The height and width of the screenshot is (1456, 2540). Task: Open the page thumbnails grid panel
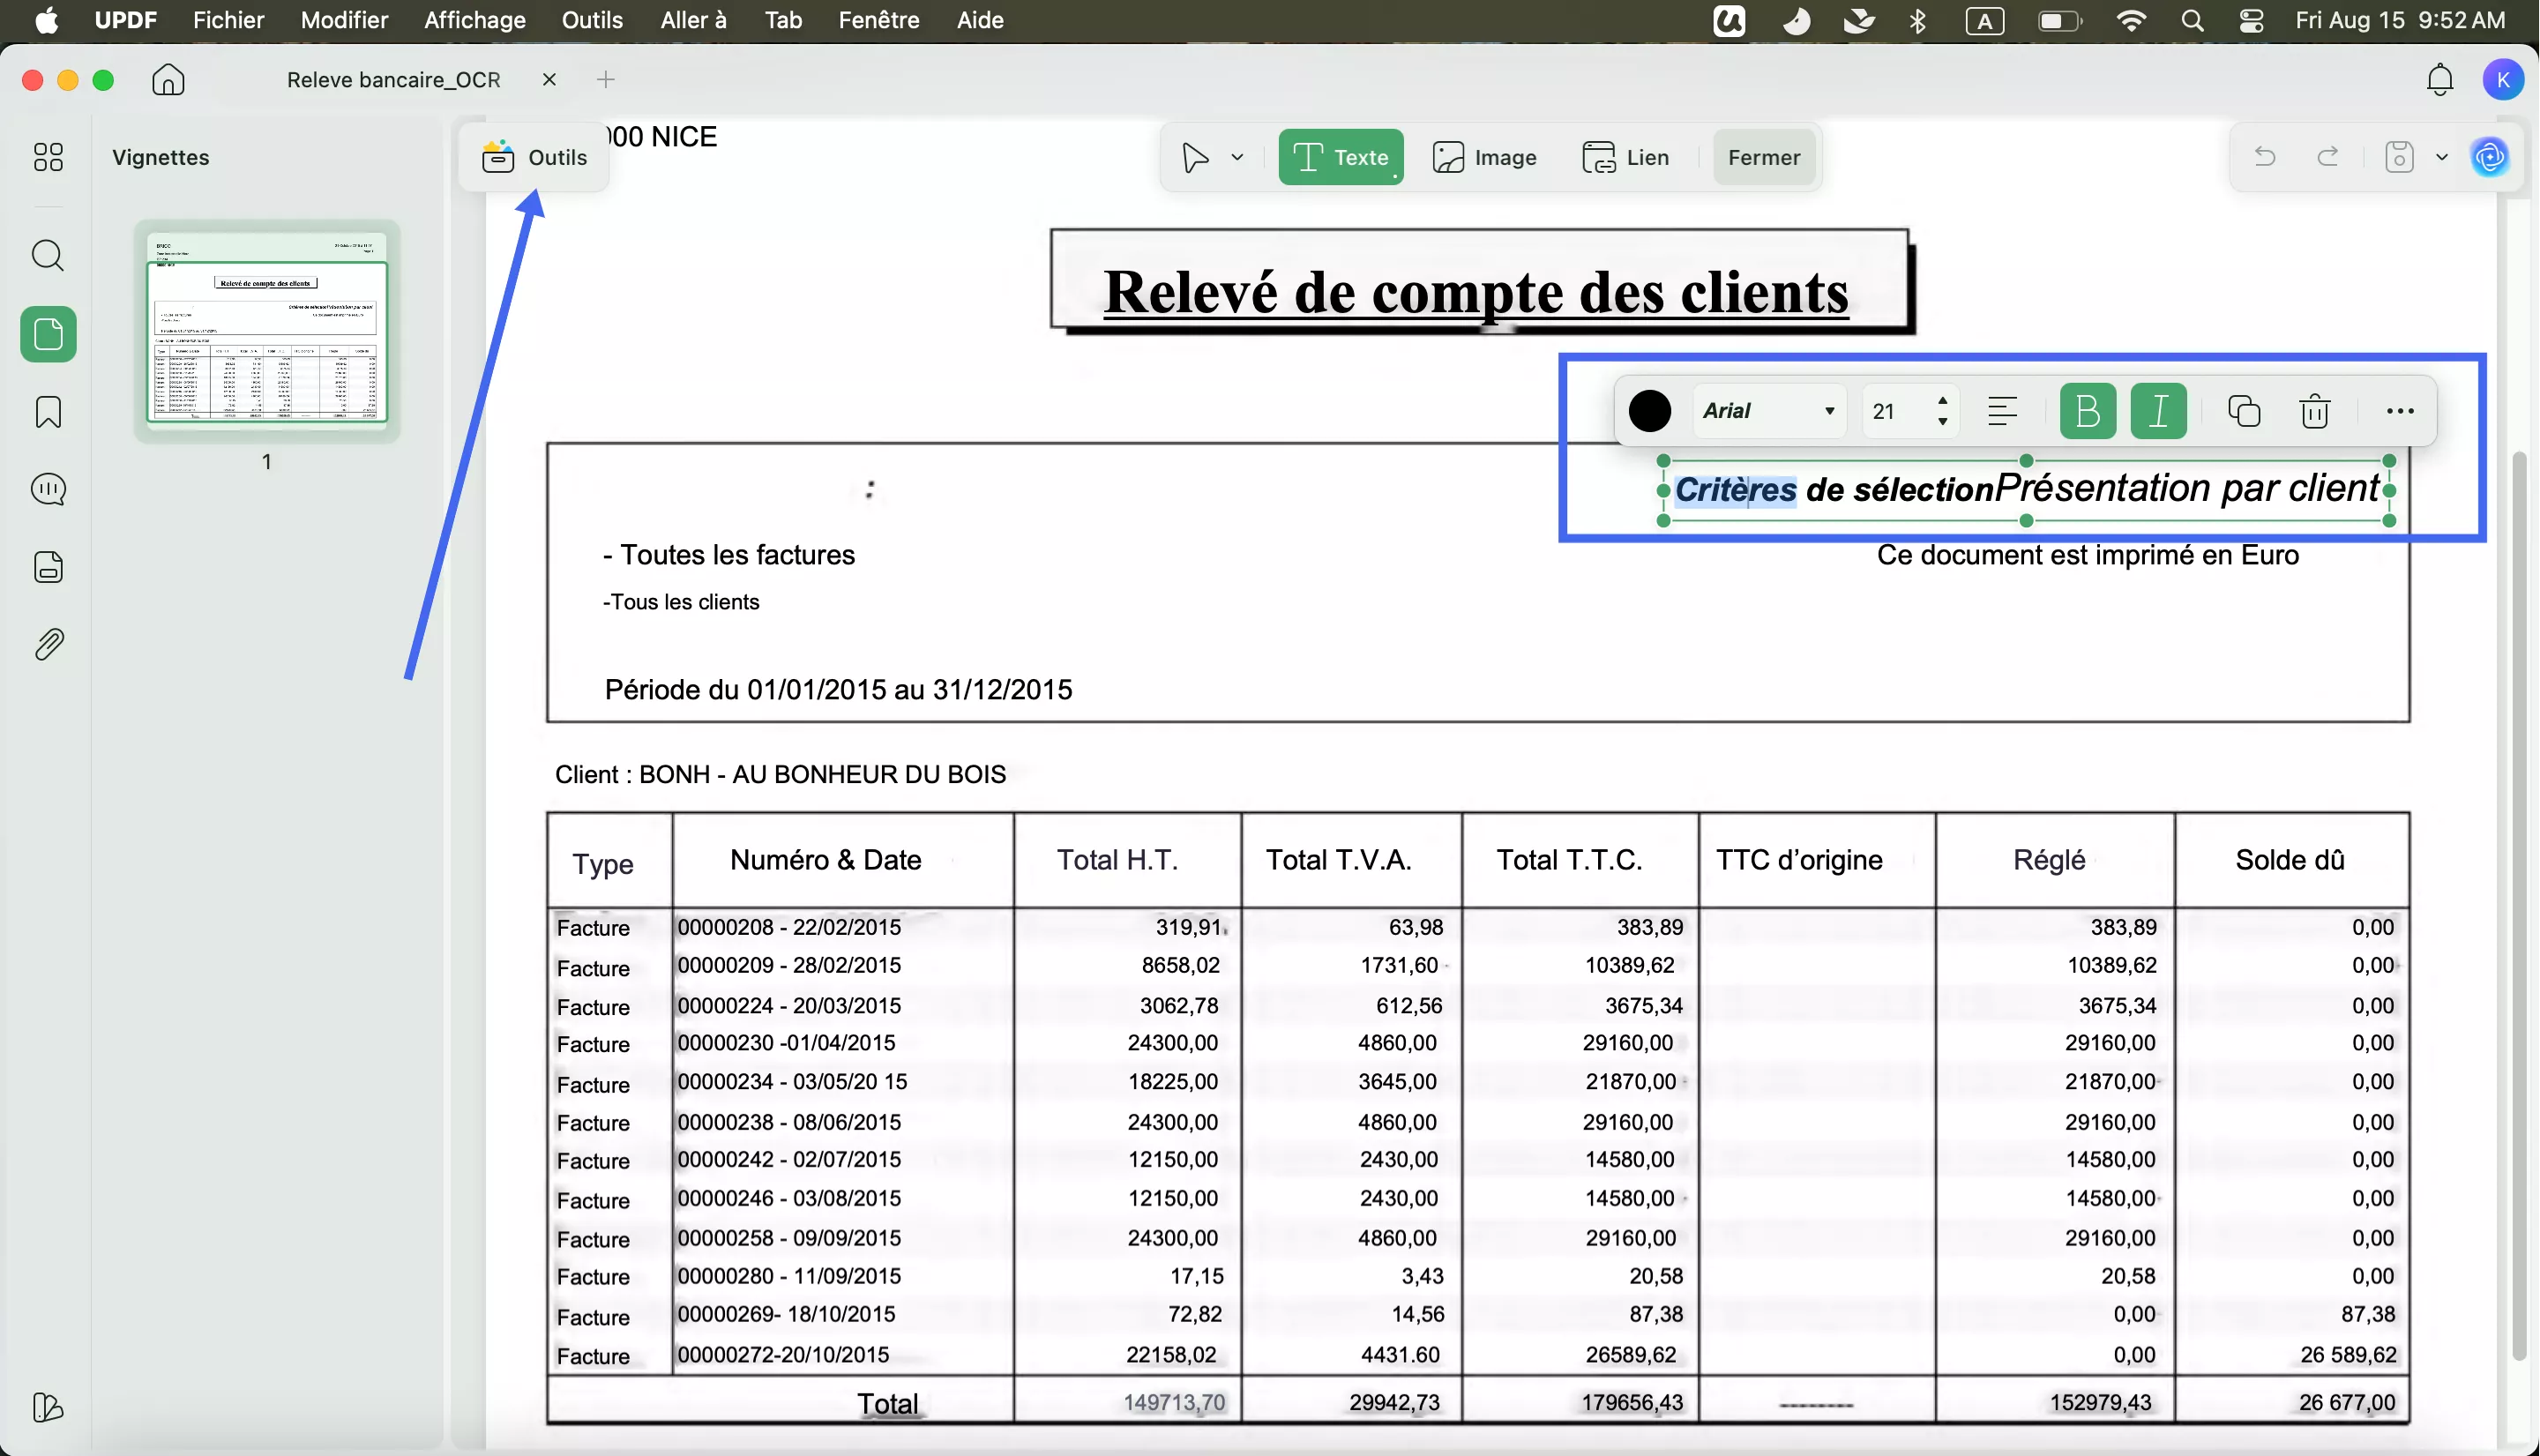(48, 157)
